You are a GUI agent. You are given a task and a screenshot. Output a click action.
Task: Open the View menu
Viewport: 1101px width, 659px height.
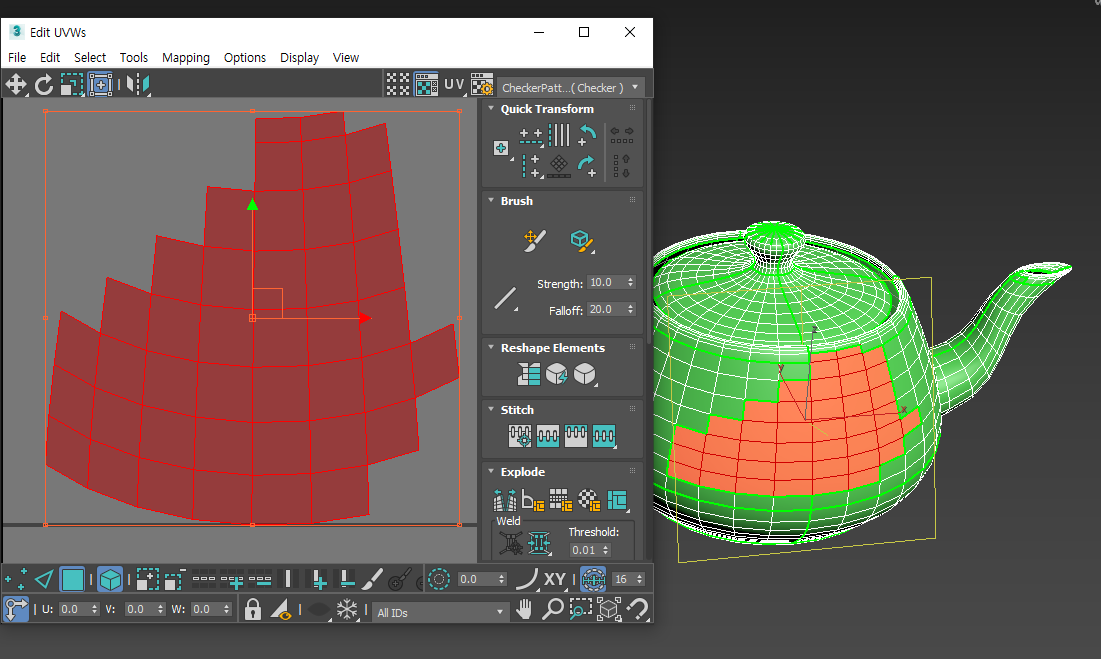pos(345,58)
